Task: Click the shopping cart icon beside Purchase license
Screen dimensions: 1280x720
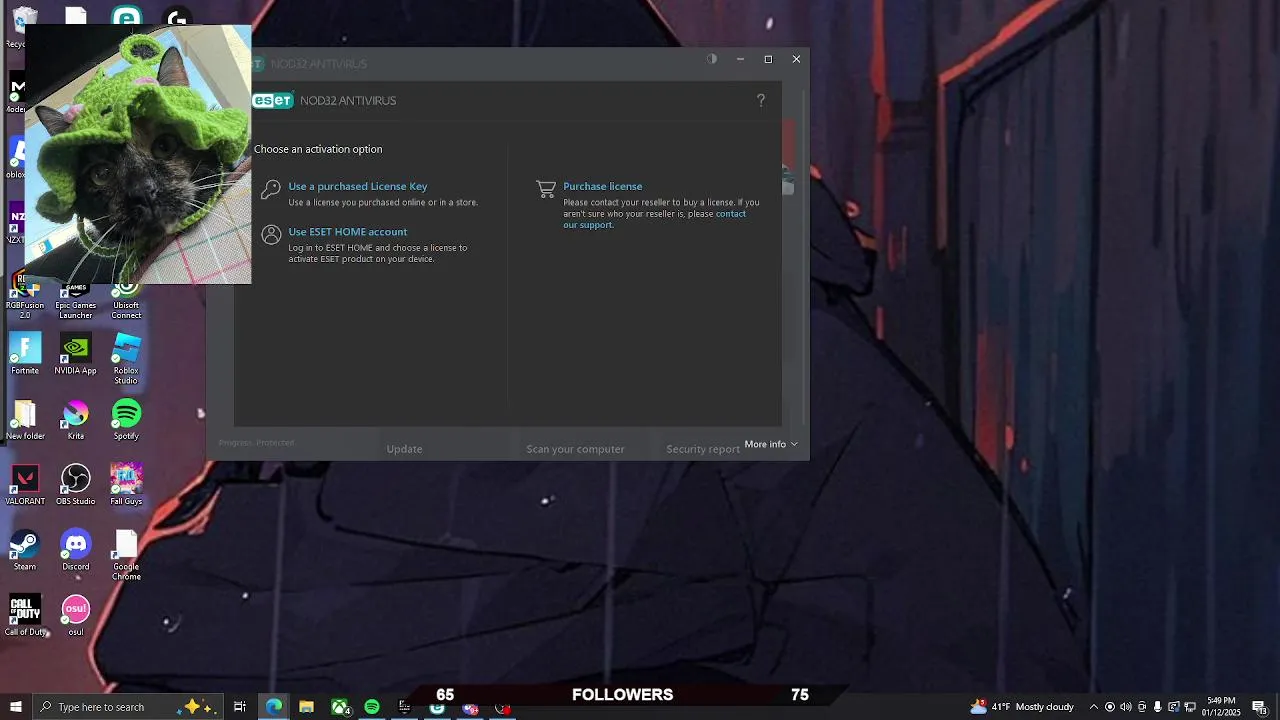Action: (546, 189)
